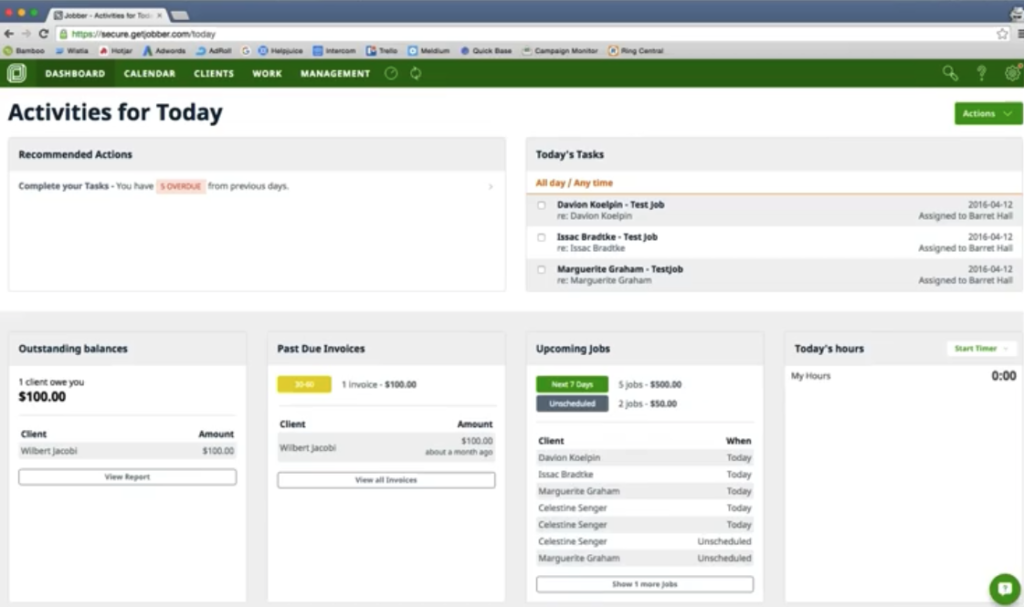Open the Bamboo bookmark
The image size is (1024, 607).
tap(24, 50)
